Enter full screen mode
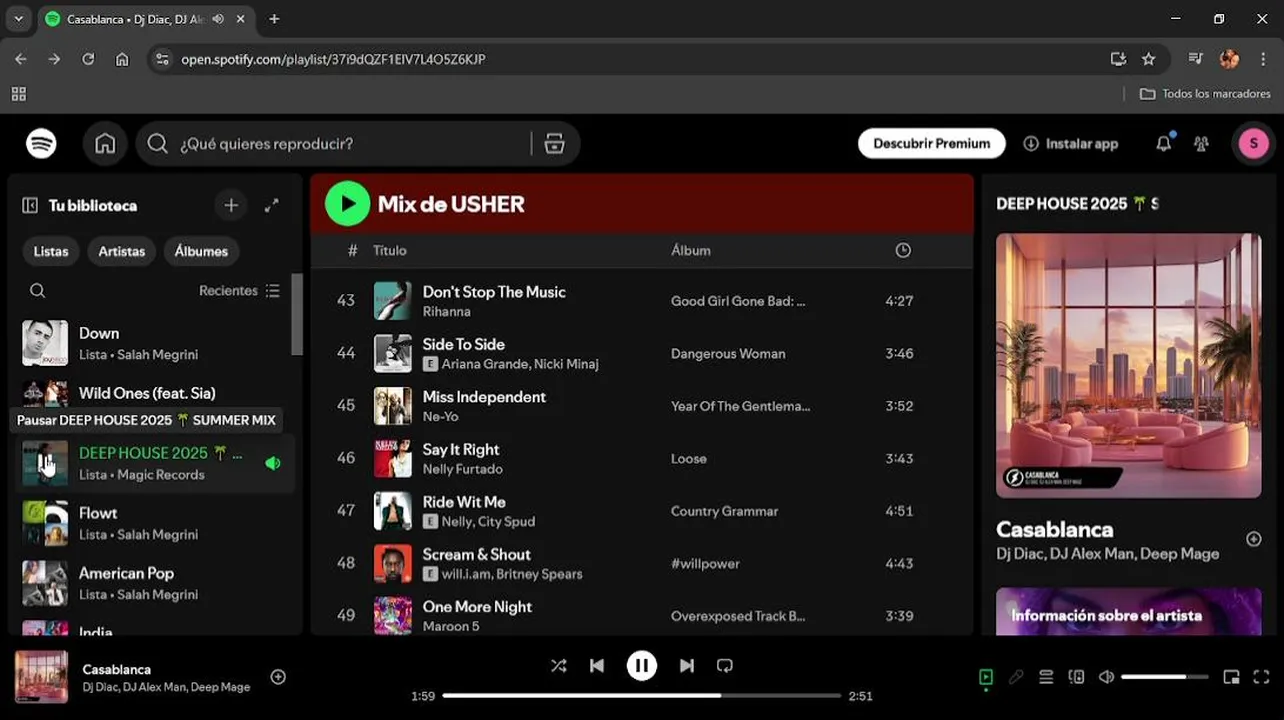 click(x=1261, y=677)
